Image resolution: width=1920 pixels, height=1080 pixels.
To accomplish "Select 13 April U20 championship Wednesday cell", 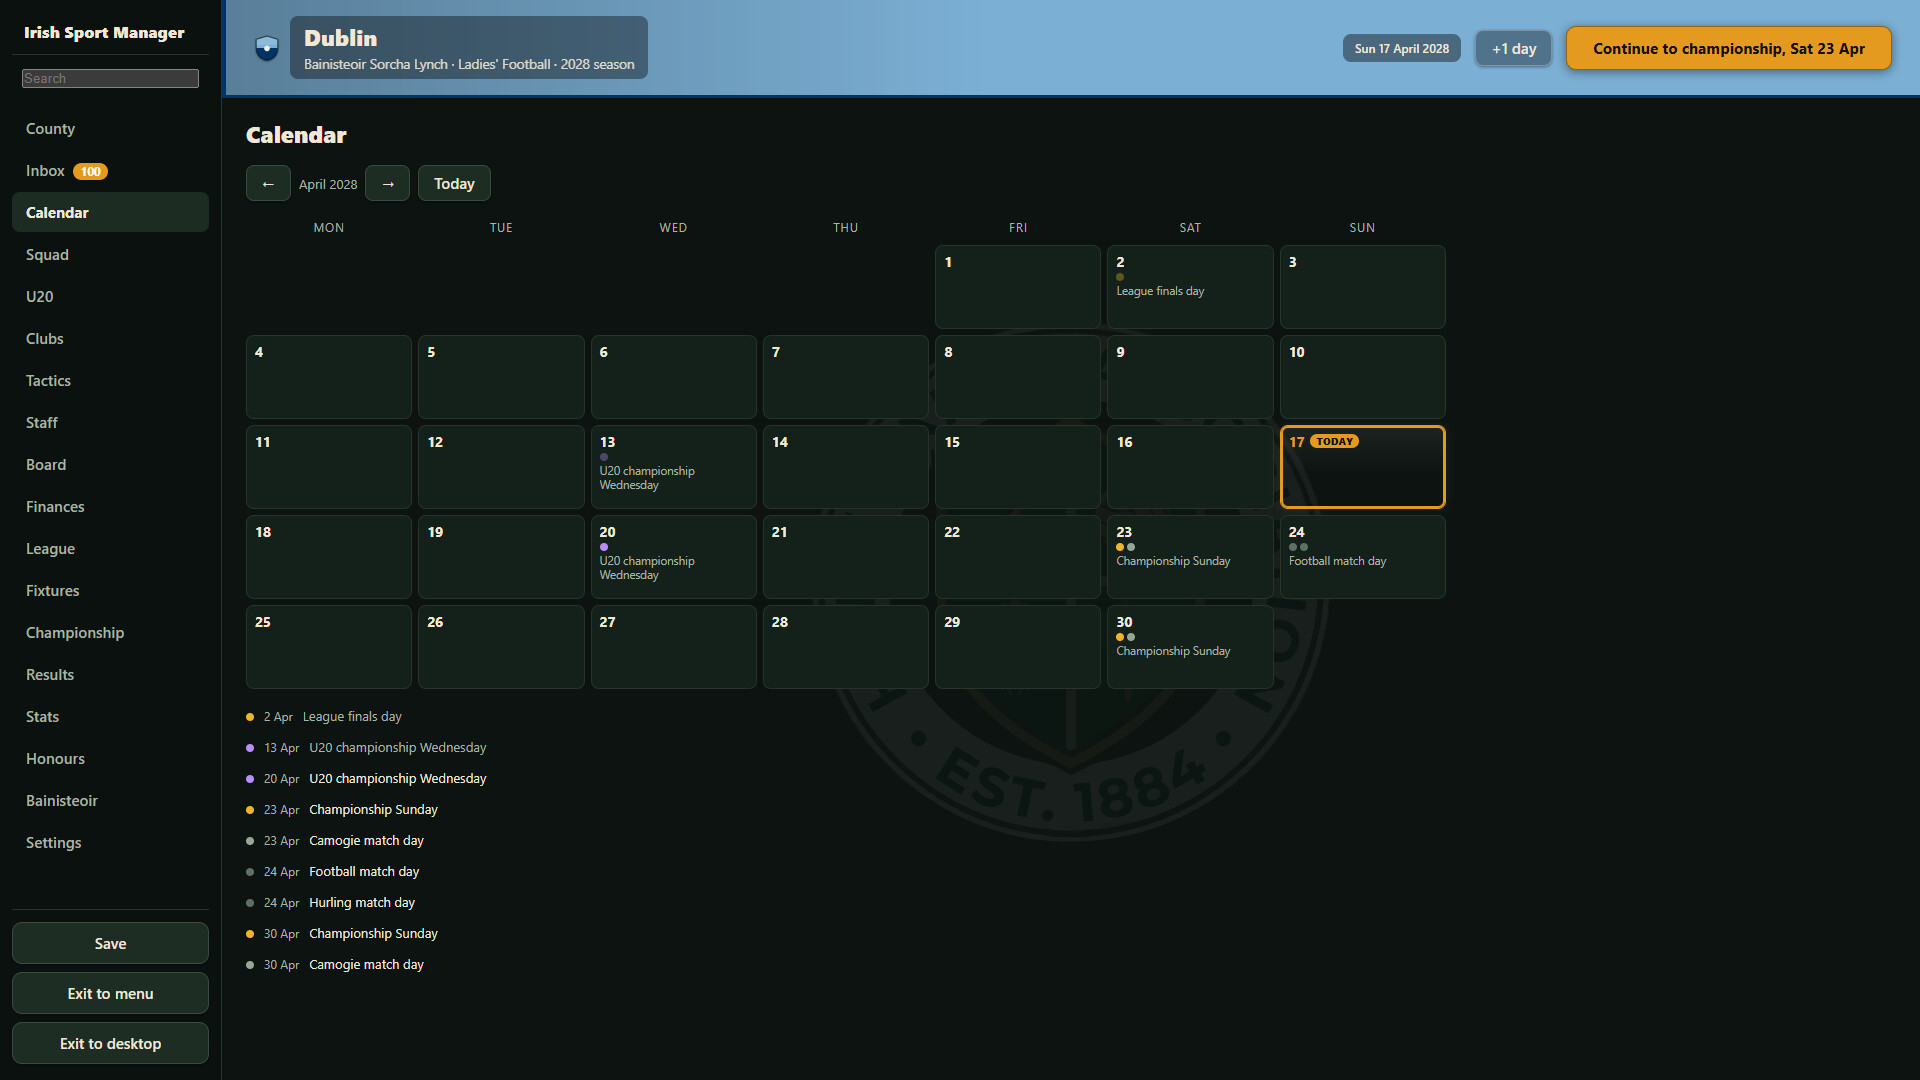I will coord(673,467).
